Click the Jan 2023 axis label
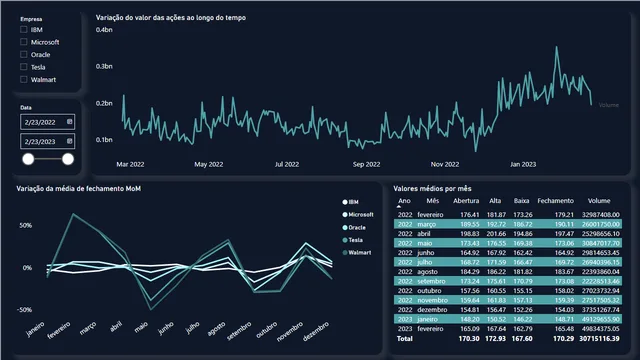The image size is (640, 360). 523,164
